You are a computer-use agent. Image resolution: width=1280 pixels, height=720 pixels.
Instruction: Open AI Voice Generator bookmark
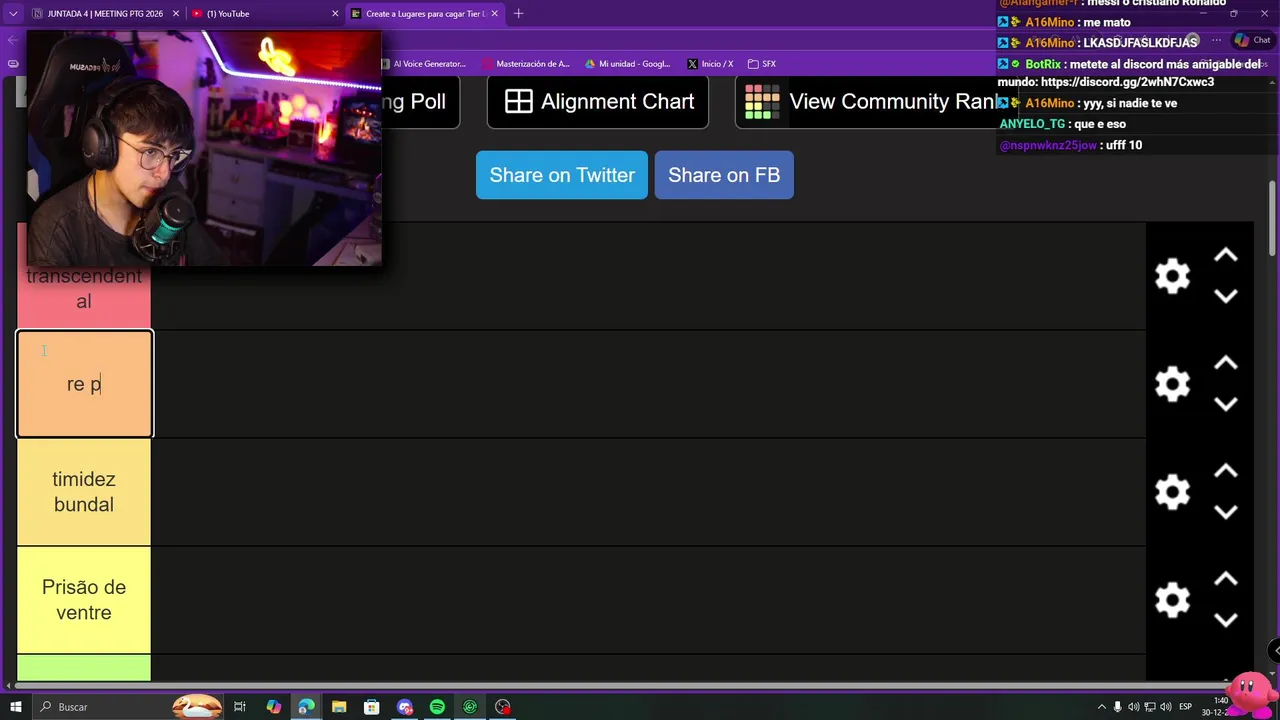424,64
